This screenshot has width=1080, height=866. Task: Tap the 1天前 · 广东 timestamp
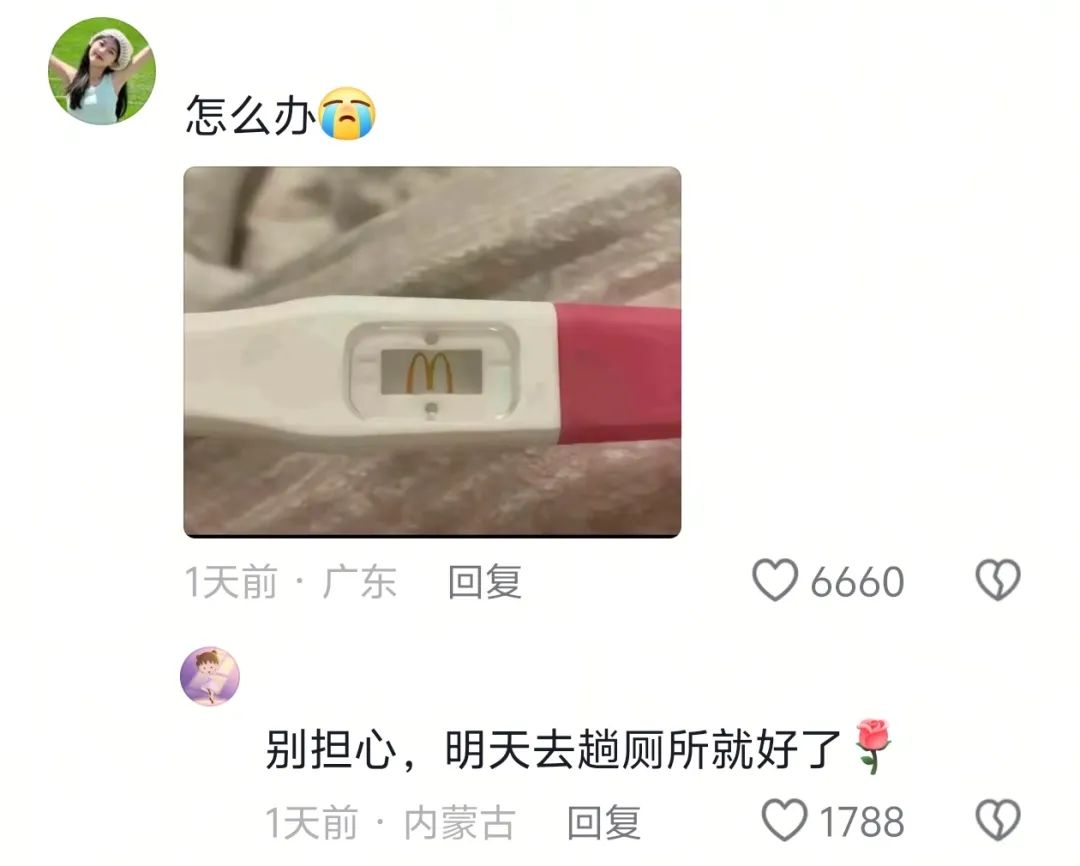(291, 581)
